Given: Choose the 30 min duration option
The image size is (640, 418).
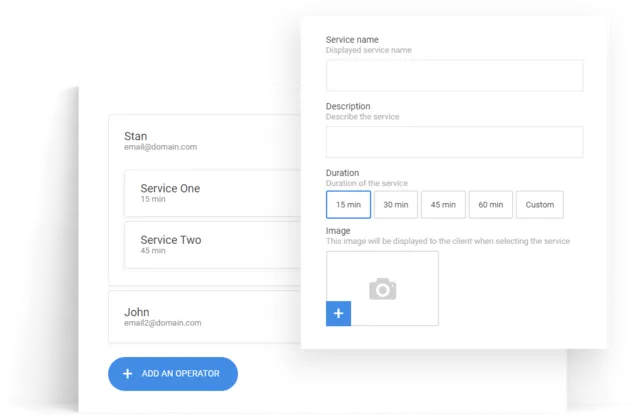Looking at the screenshot, I should pyautogui.click(x=395, y=205).
